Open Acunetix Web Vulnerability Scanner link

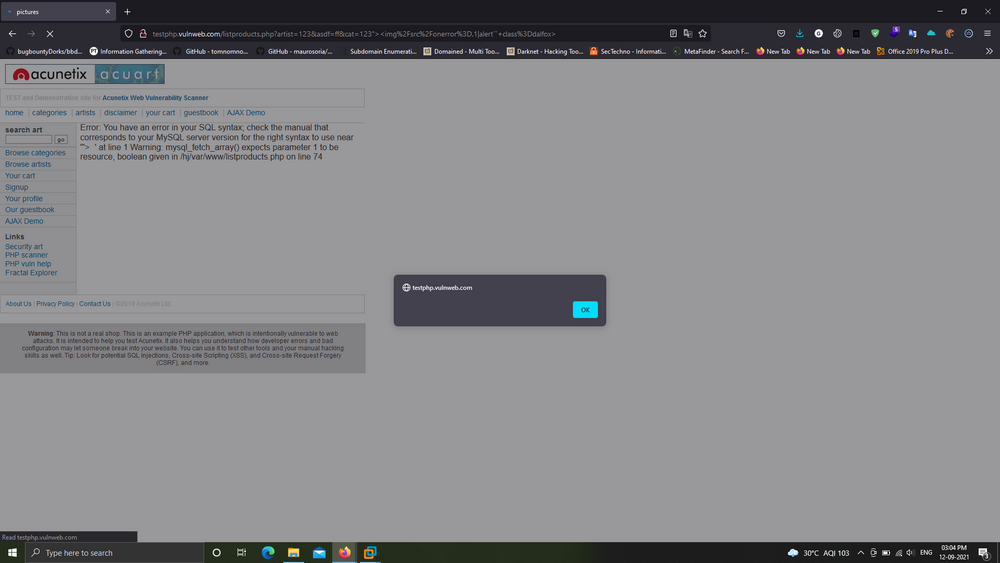coord(155,98)
